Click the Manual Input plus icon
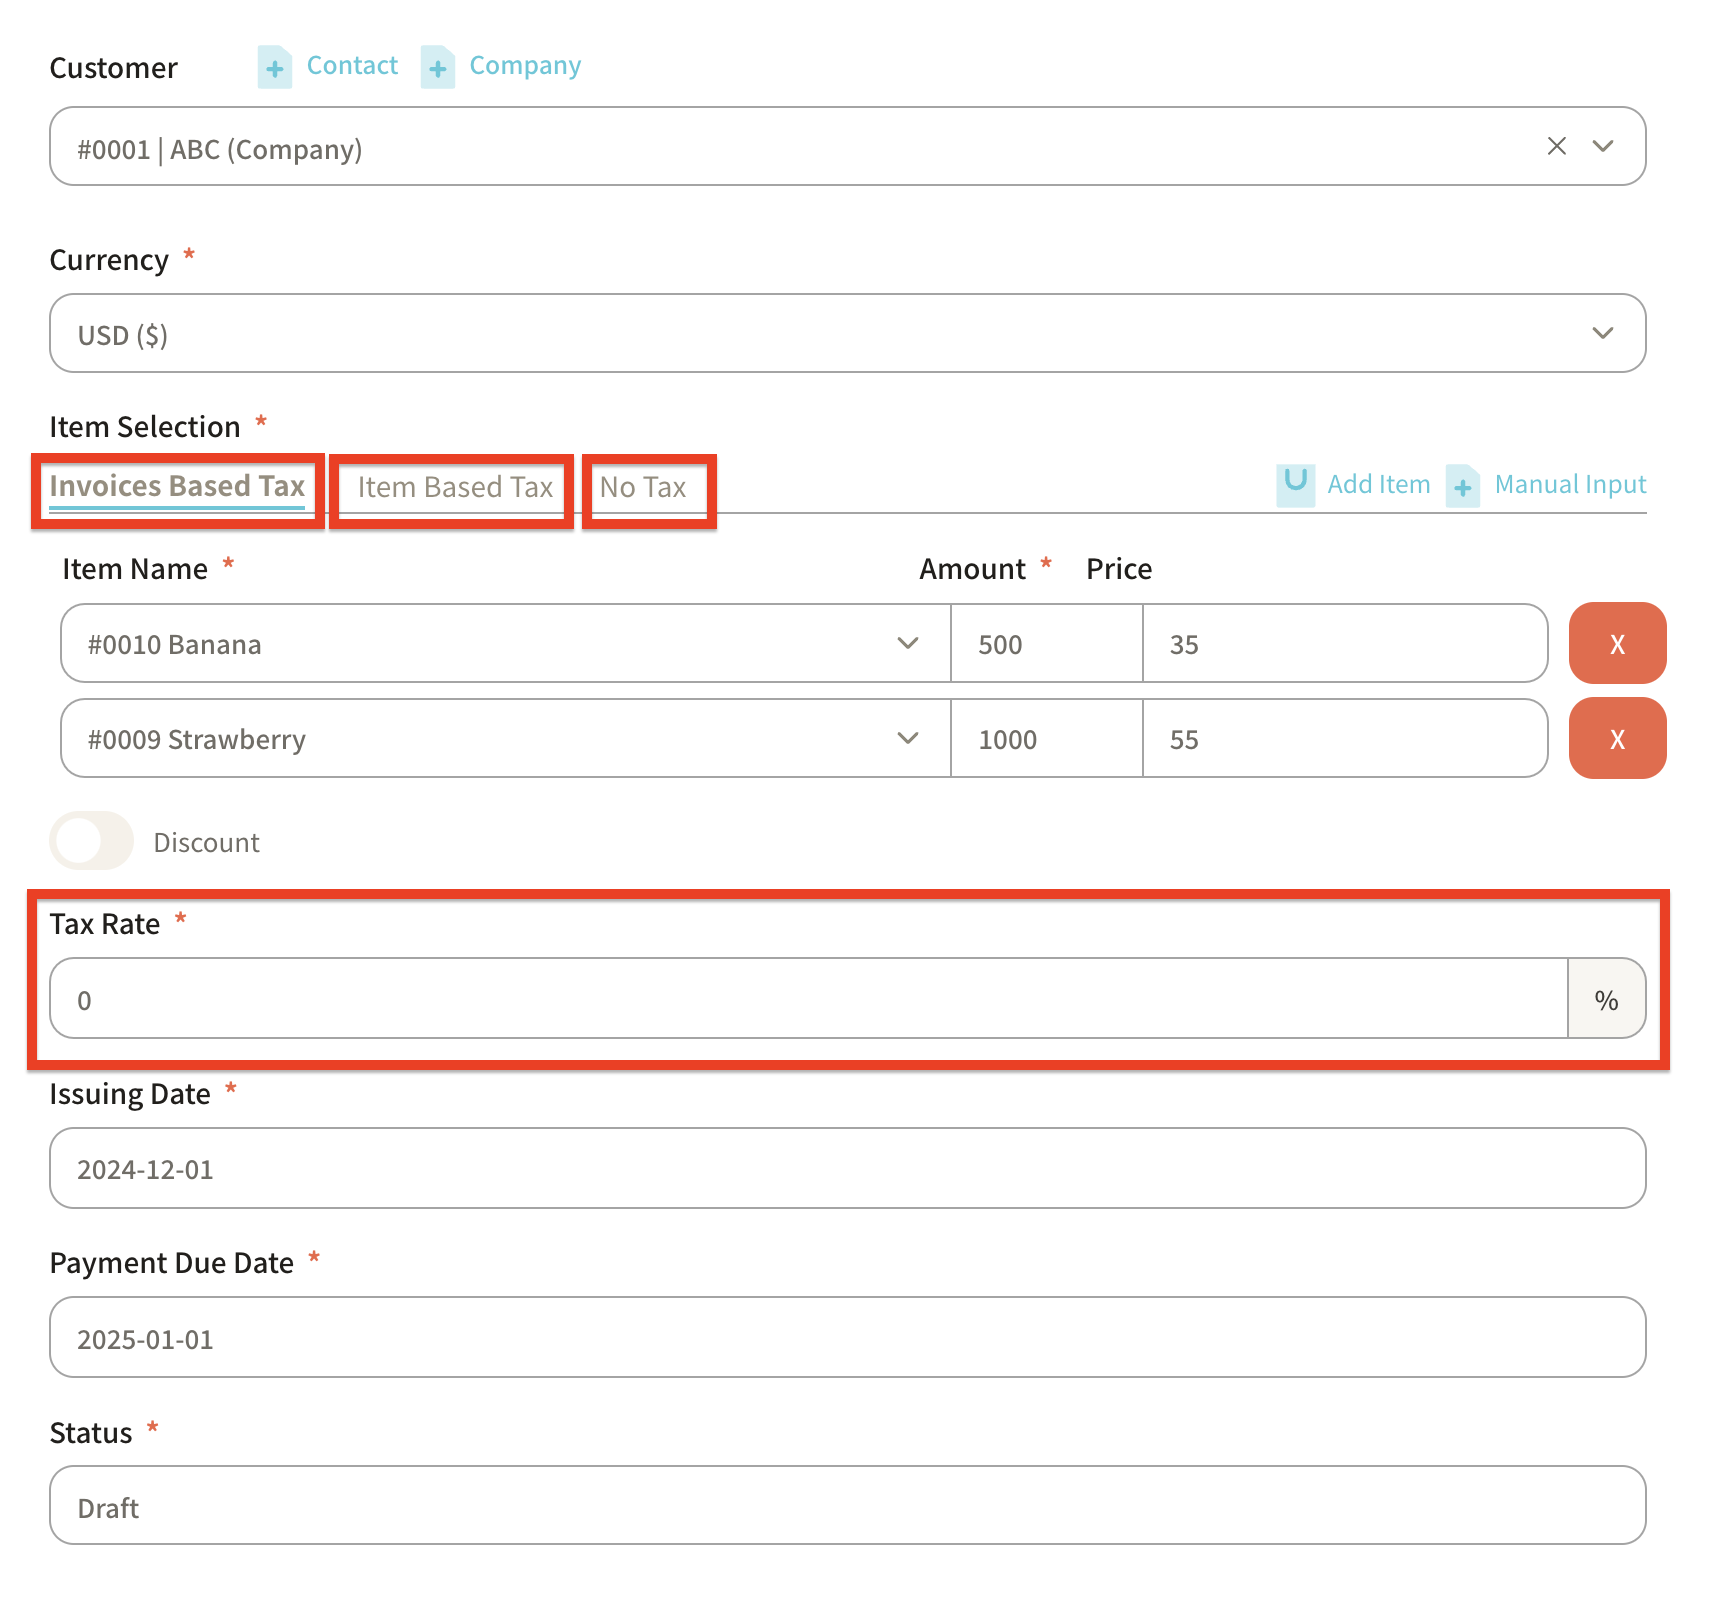1712x1610 pixels. (1462, 487)
